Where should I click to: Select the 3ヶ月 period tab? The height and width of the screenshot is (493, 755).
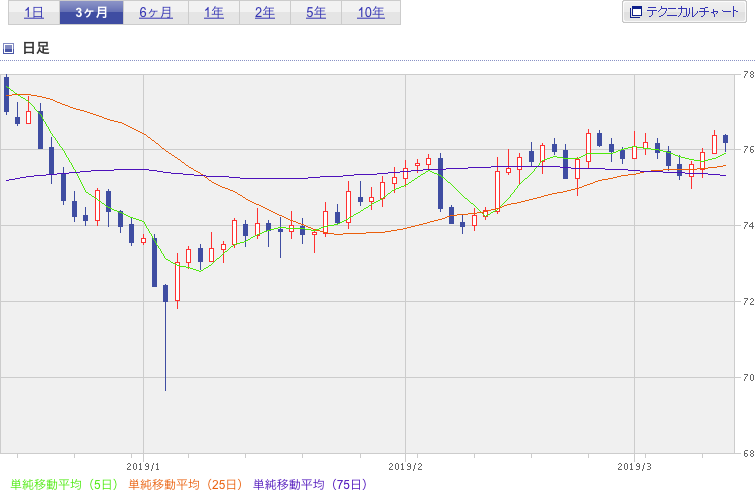91,13
